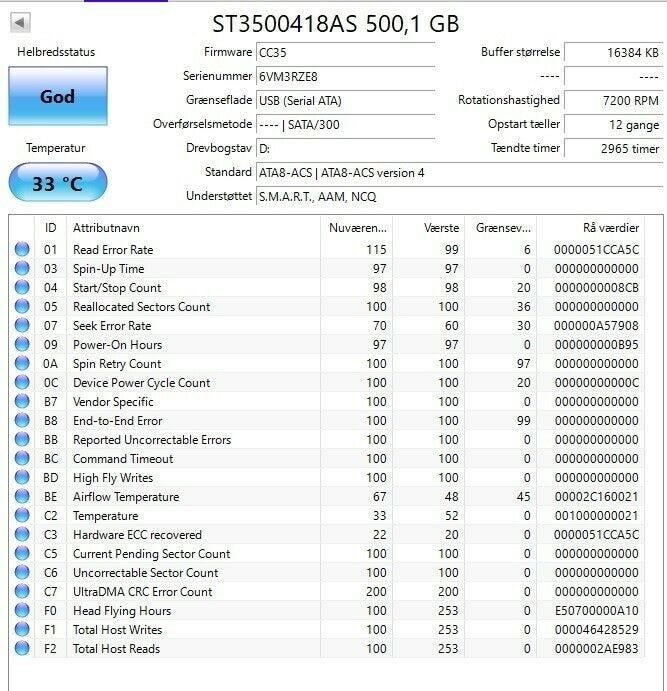Screen dimensions: 667x691
Task: Click status orb for Vendor Specific
Action: (x=22, y=401)
